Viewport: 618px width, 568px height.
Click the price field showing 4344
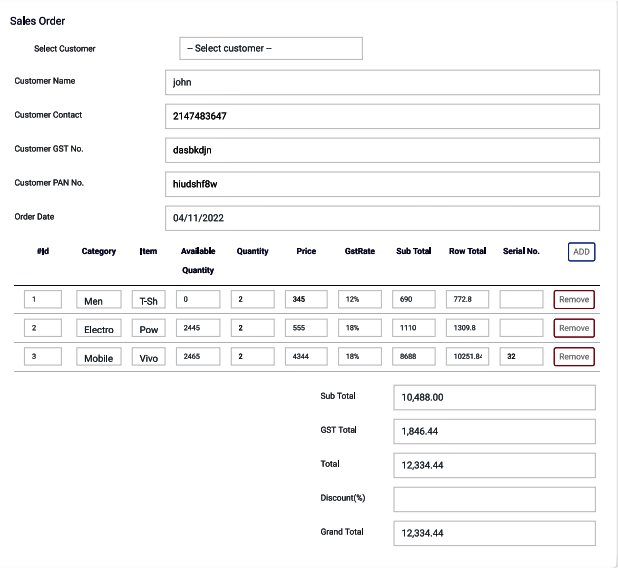(308, 356)
